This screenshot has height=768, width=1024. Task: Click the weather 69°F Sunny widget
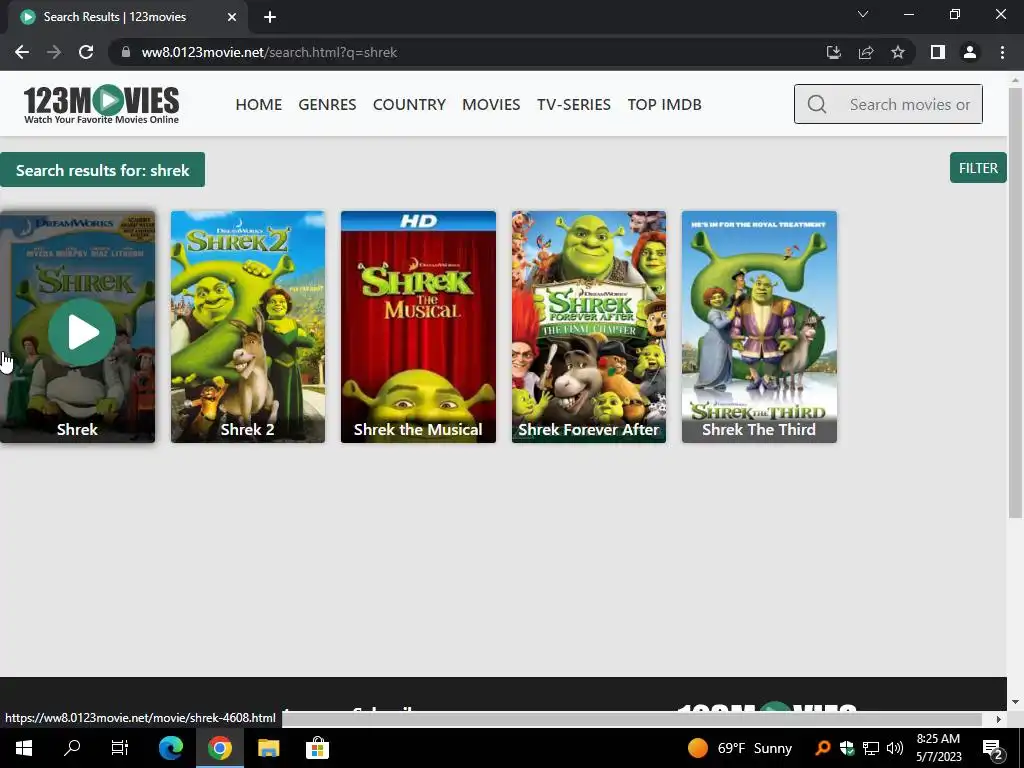coord(739,748)
